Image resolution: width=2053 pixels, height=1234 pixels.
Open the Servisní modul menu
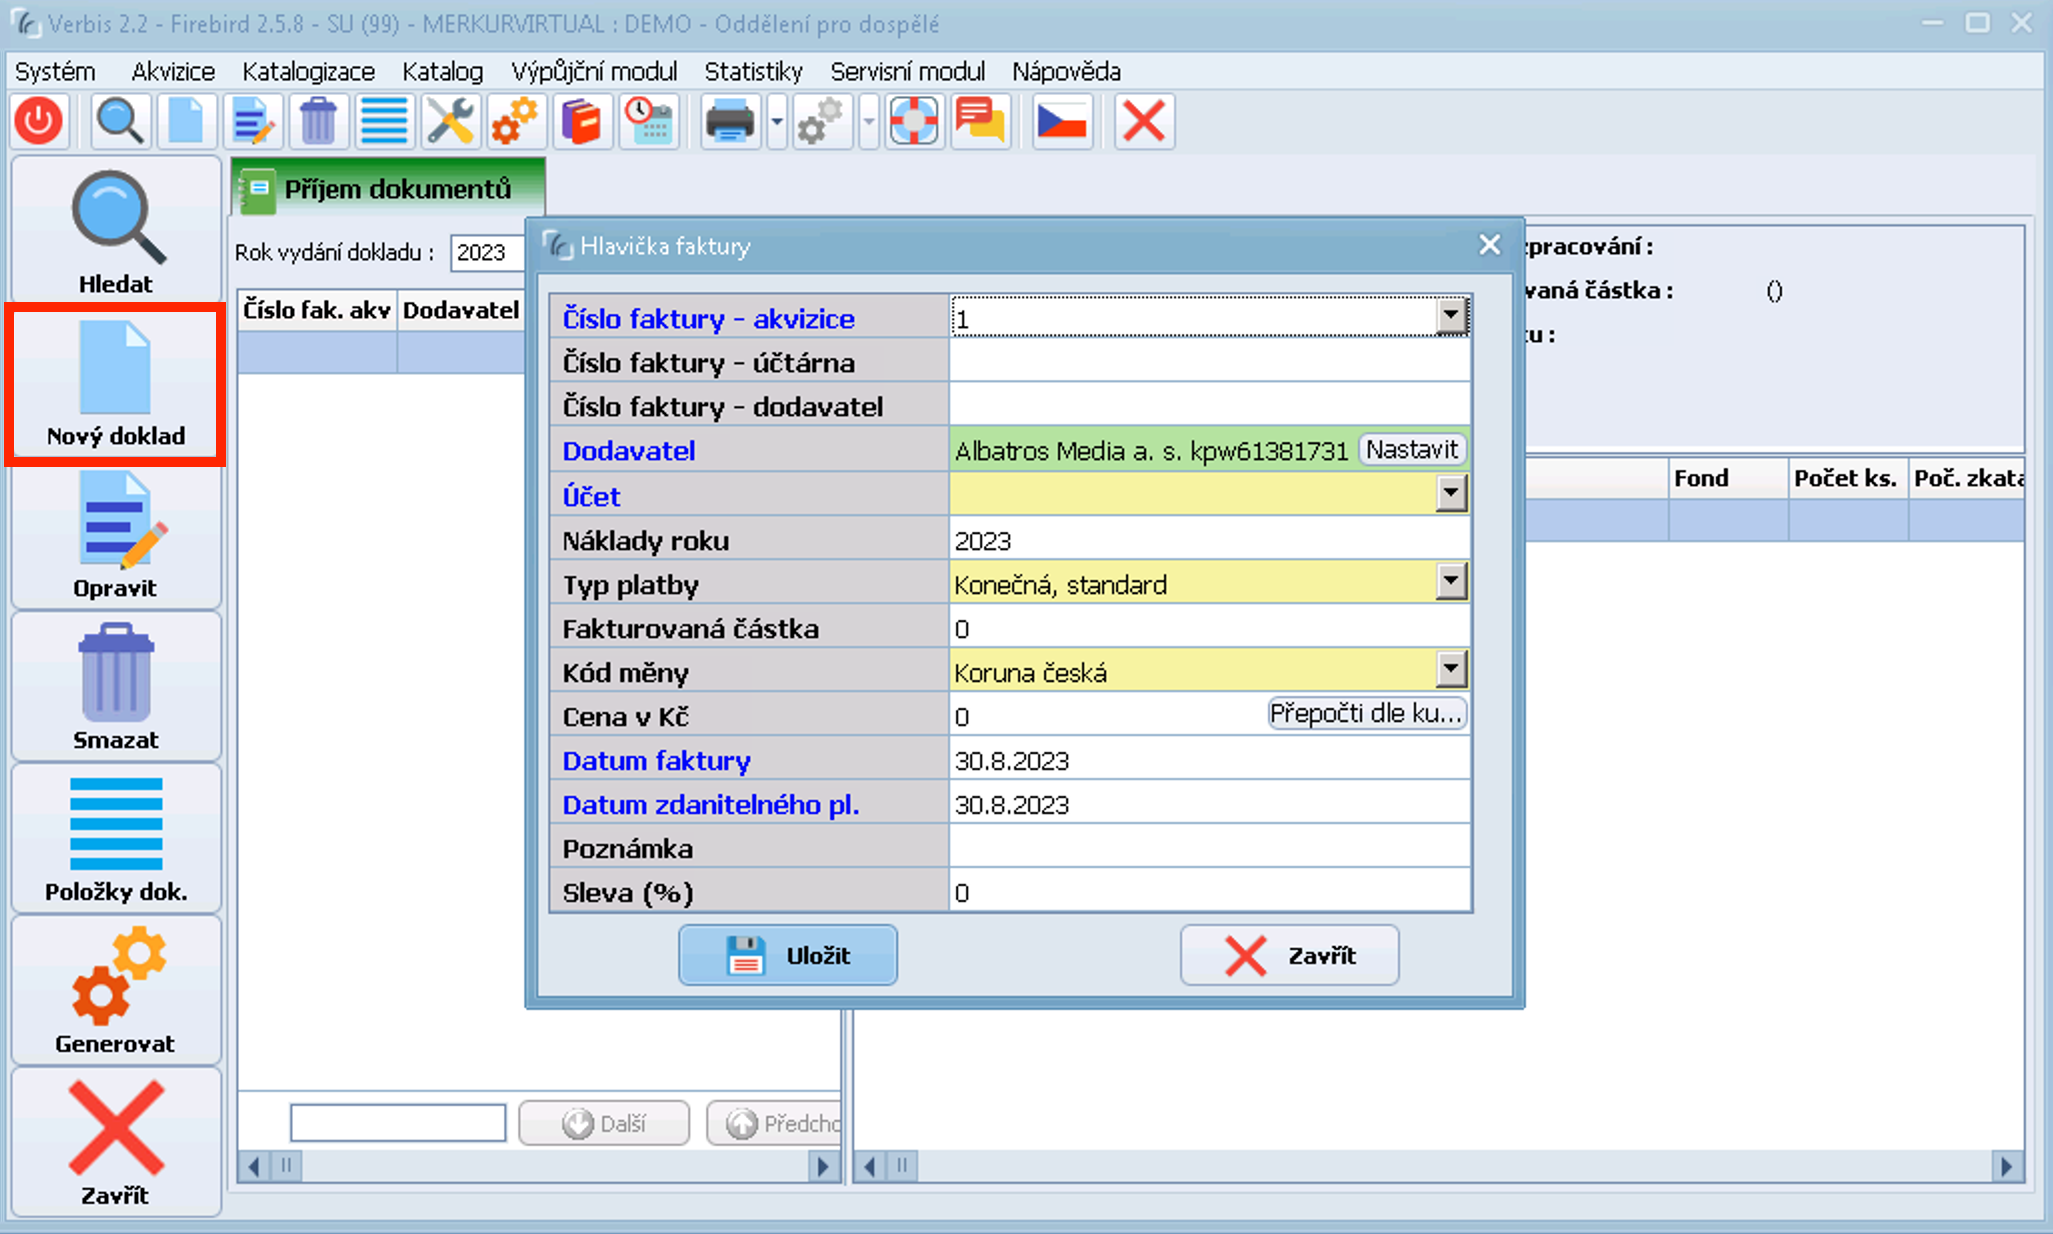(x=907, y=71)
